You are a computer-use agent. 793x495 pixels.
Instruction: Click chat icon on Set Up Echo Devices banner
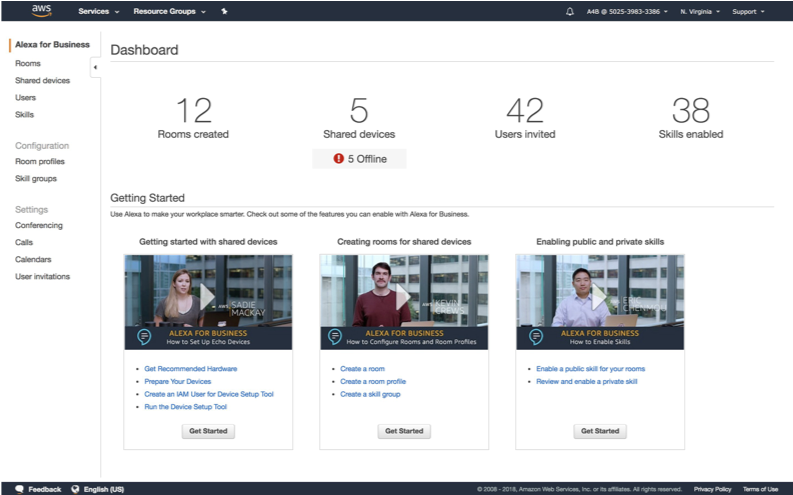tap(144, 336)
